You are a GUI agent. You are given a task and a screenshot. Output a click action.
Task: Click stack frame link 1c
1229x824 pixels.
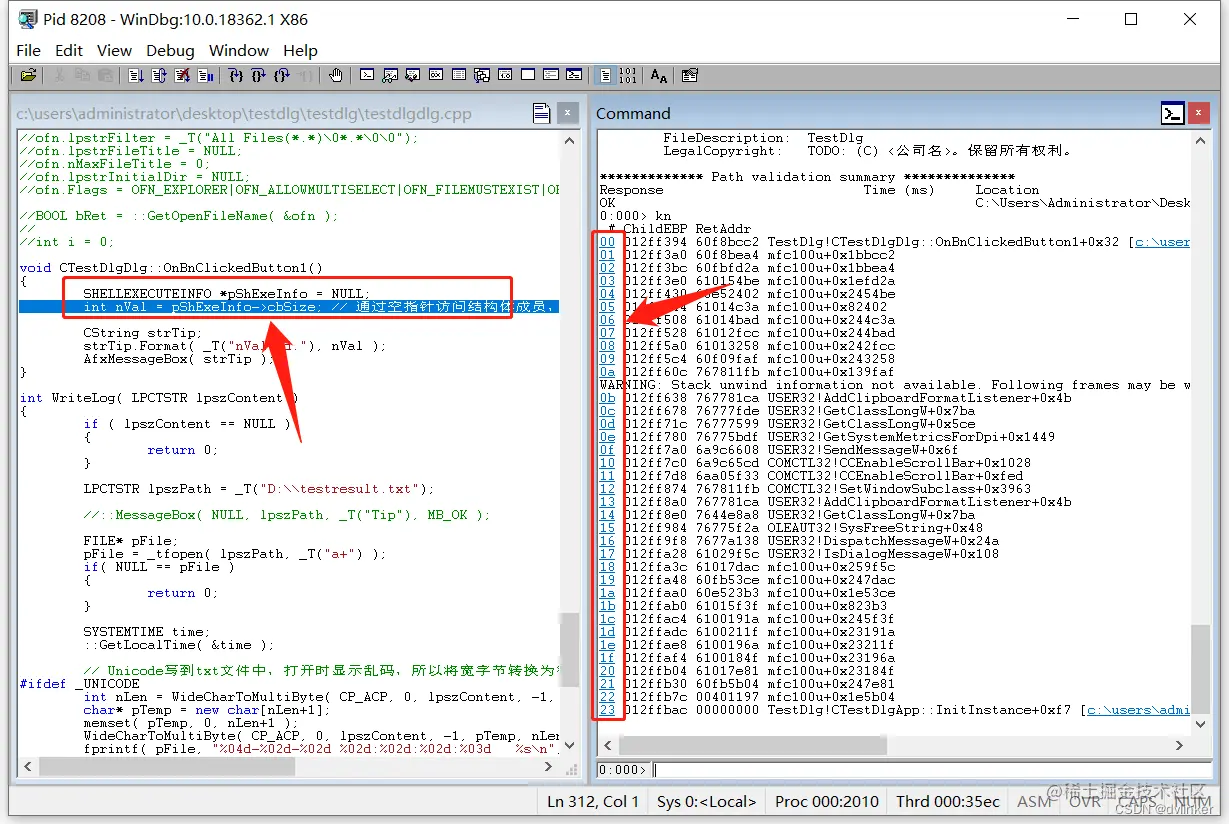pos(607,619)
